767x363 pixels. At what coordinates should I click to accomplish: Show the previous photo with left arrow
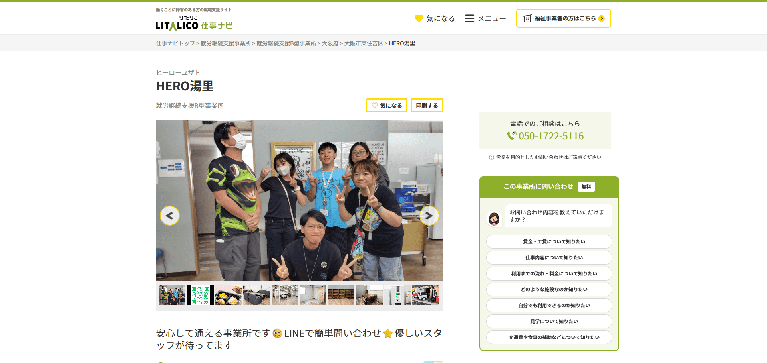[170, 215]
